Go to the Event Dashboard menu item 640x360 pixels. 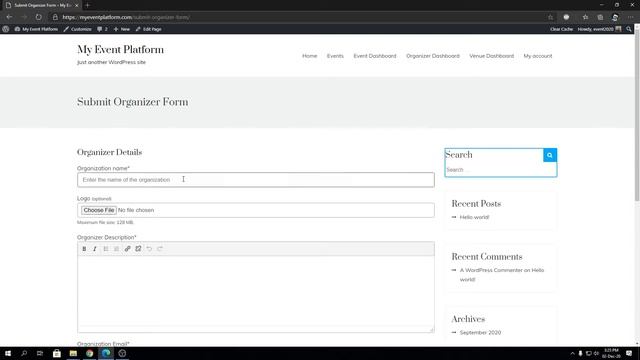pyautogui.click(x=375, y=56)
